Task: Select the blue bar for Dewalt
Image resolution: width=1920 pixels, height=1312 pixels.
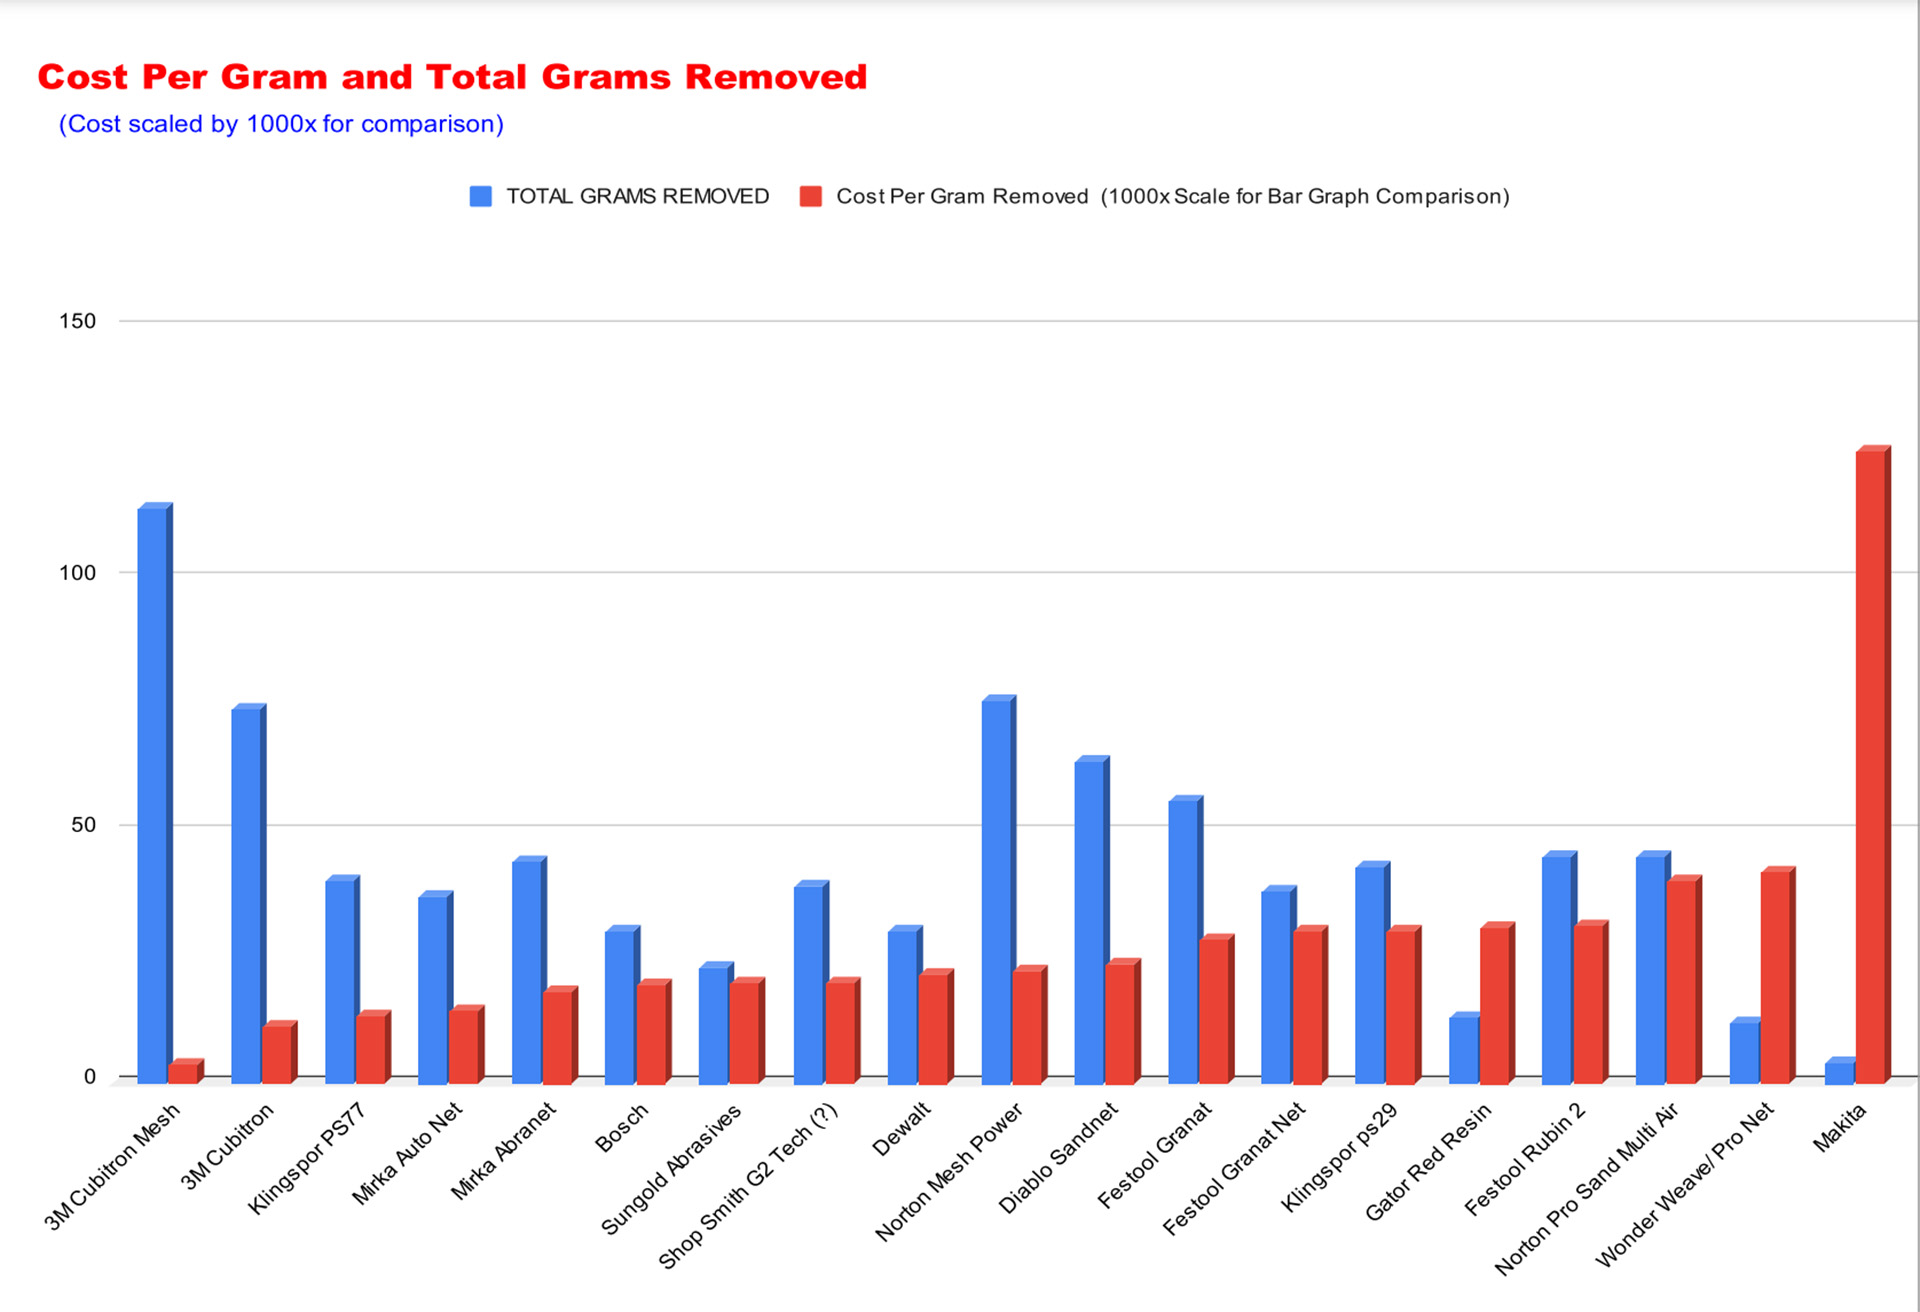Action: pos(906,1005)
